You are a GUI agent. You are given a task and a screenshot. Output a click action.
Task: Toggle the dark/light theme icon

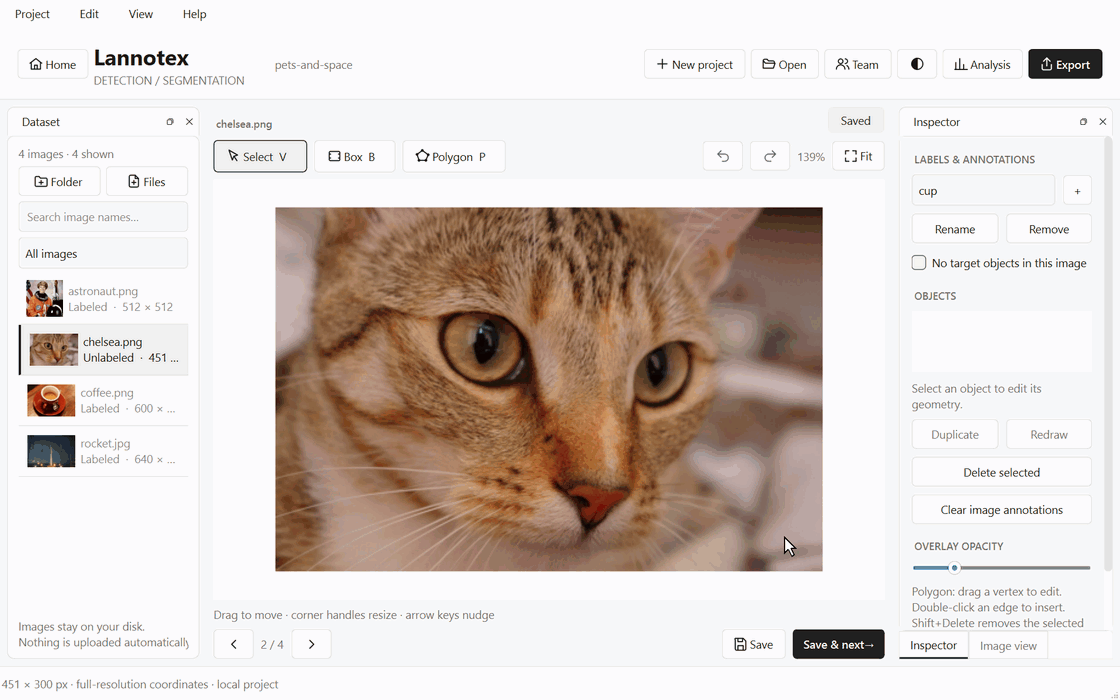pos(917,64)
